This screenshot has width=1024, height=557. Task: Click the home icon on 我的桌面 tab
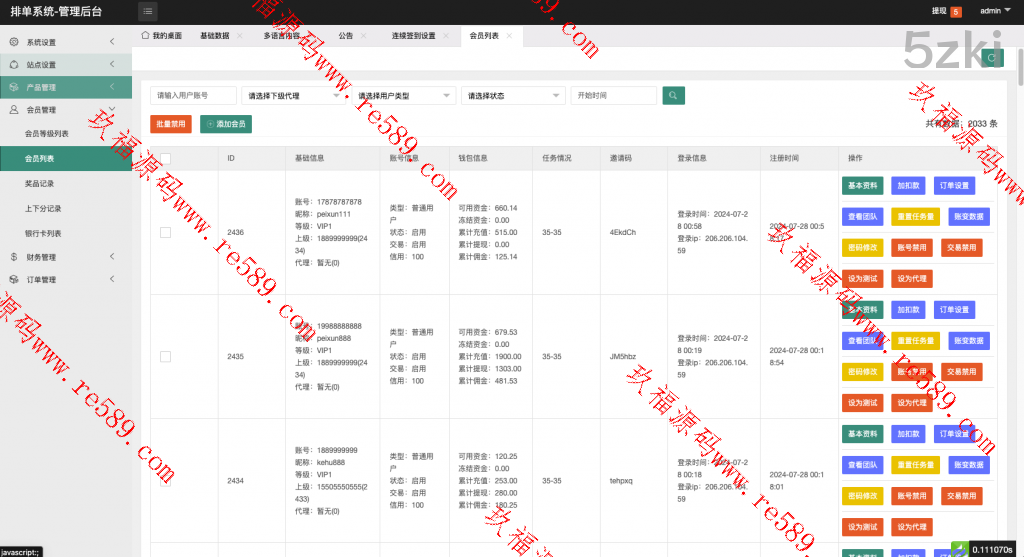pyautogui.click(x=146, y=36)
